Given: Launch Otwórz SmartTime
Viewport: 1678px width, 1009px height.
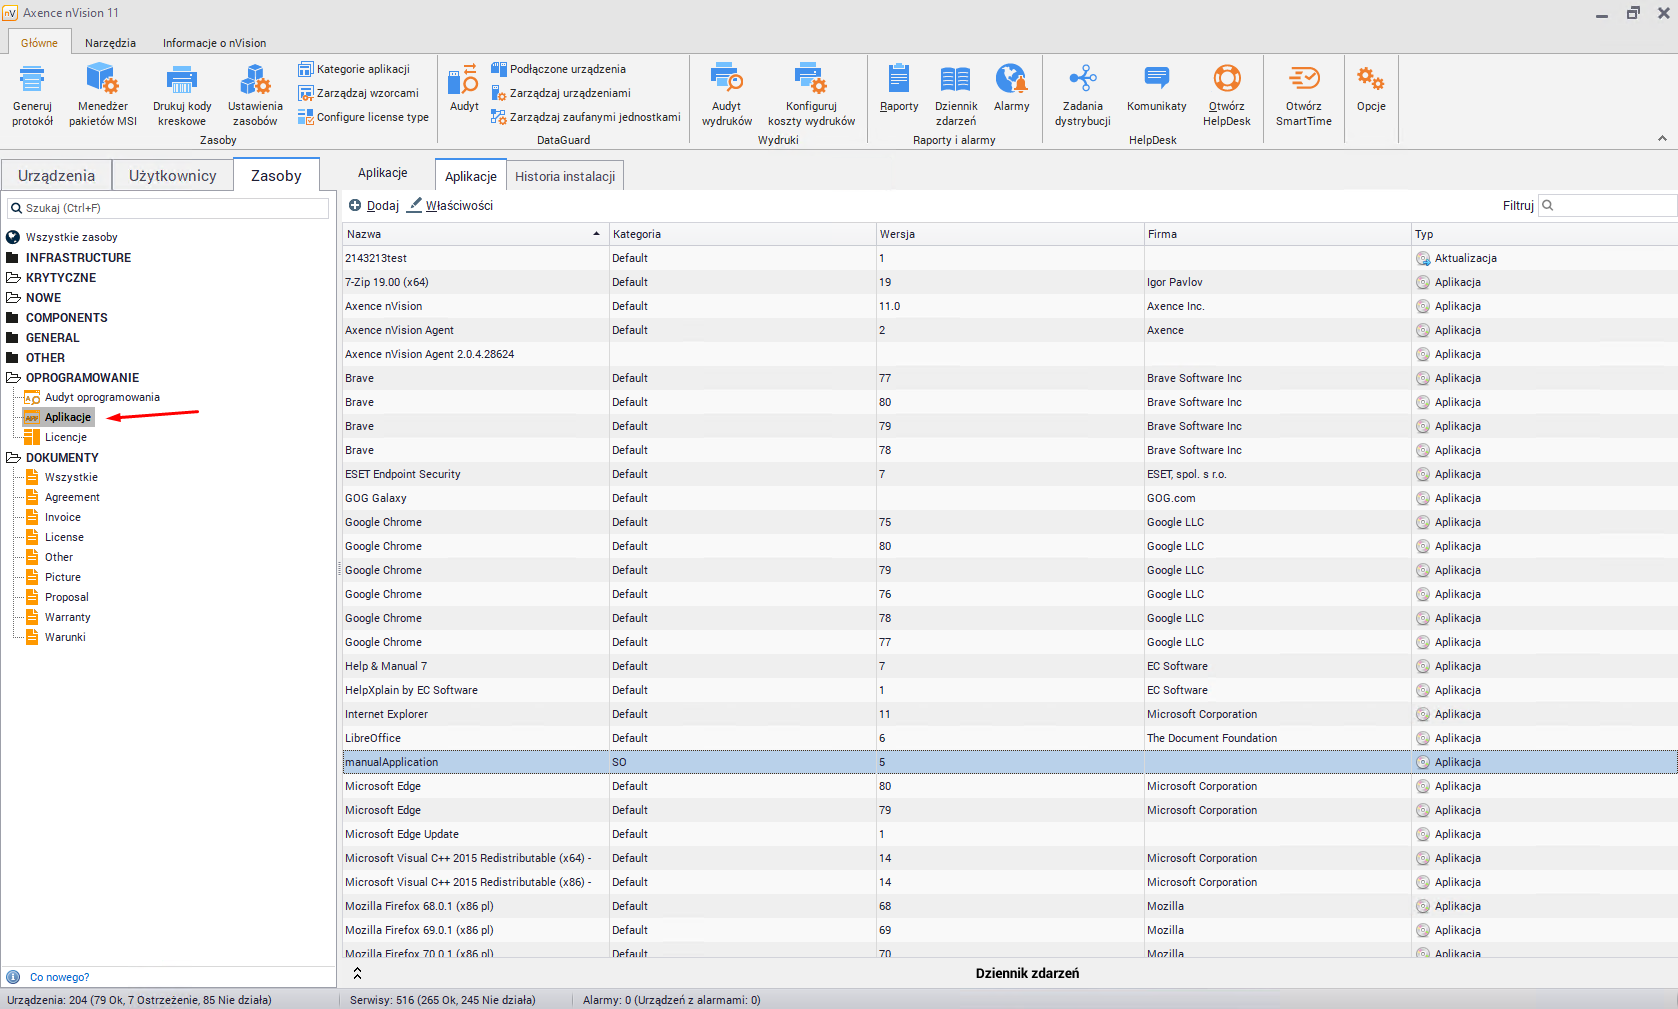Looking at the screenshot, I should [x=1303, y=80].
